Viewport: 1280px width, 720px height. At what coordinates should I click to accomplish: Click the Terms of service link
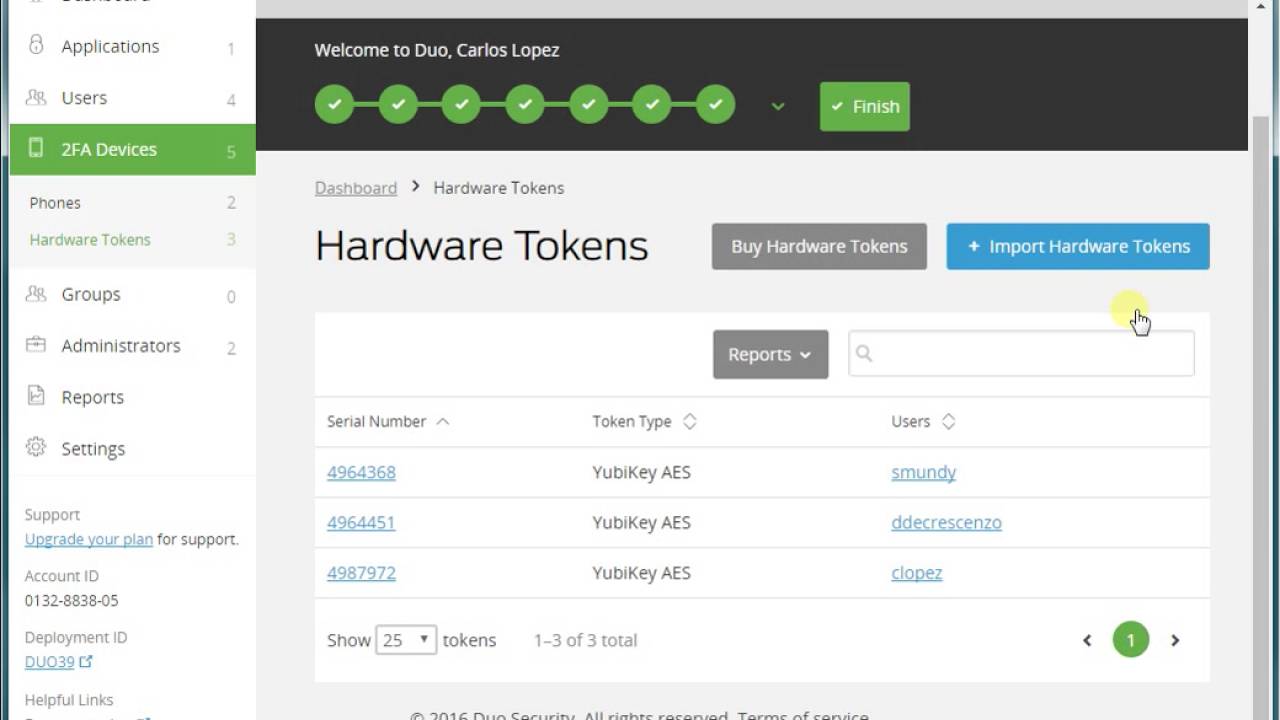(x=803, y=714)
